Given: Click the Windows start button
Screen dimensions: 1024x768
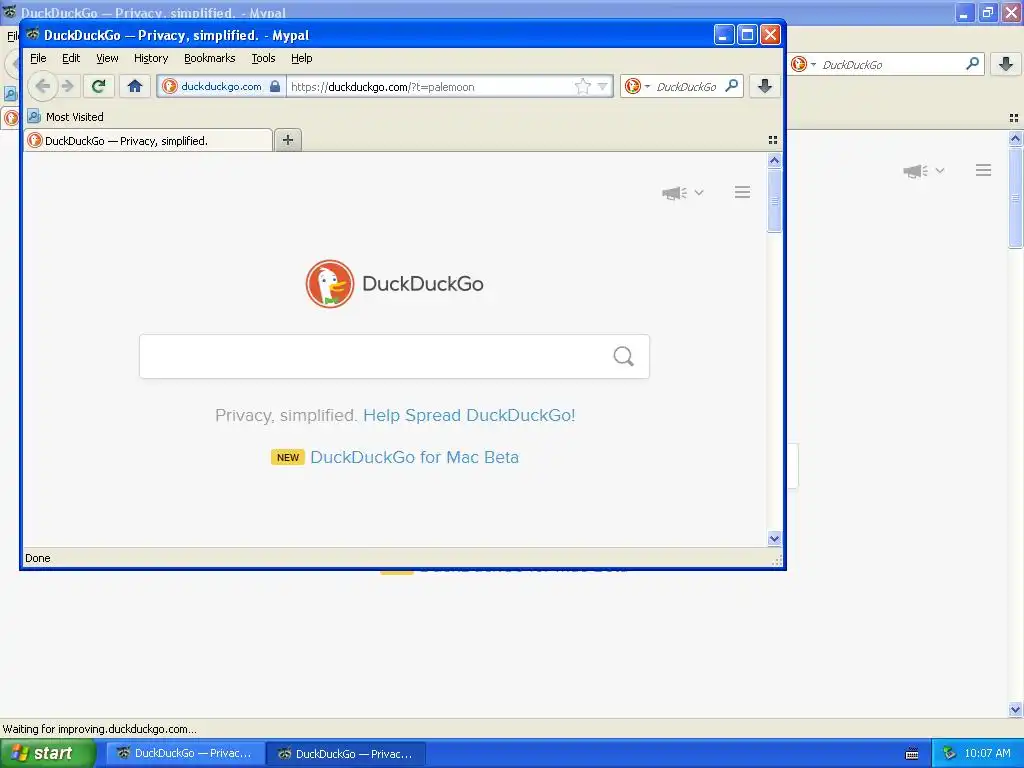Looking at the screenshot, I should (x=48, y=753).
